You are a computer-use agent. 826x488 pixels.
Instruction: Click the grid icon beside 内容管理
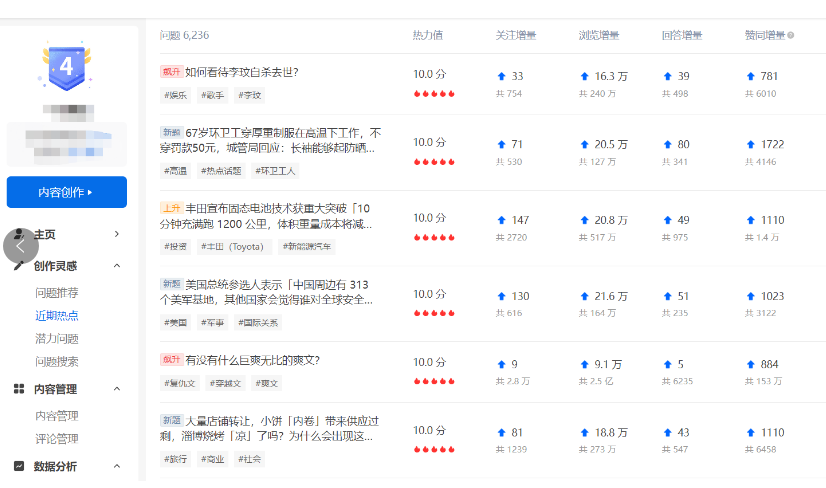(19, 389)
